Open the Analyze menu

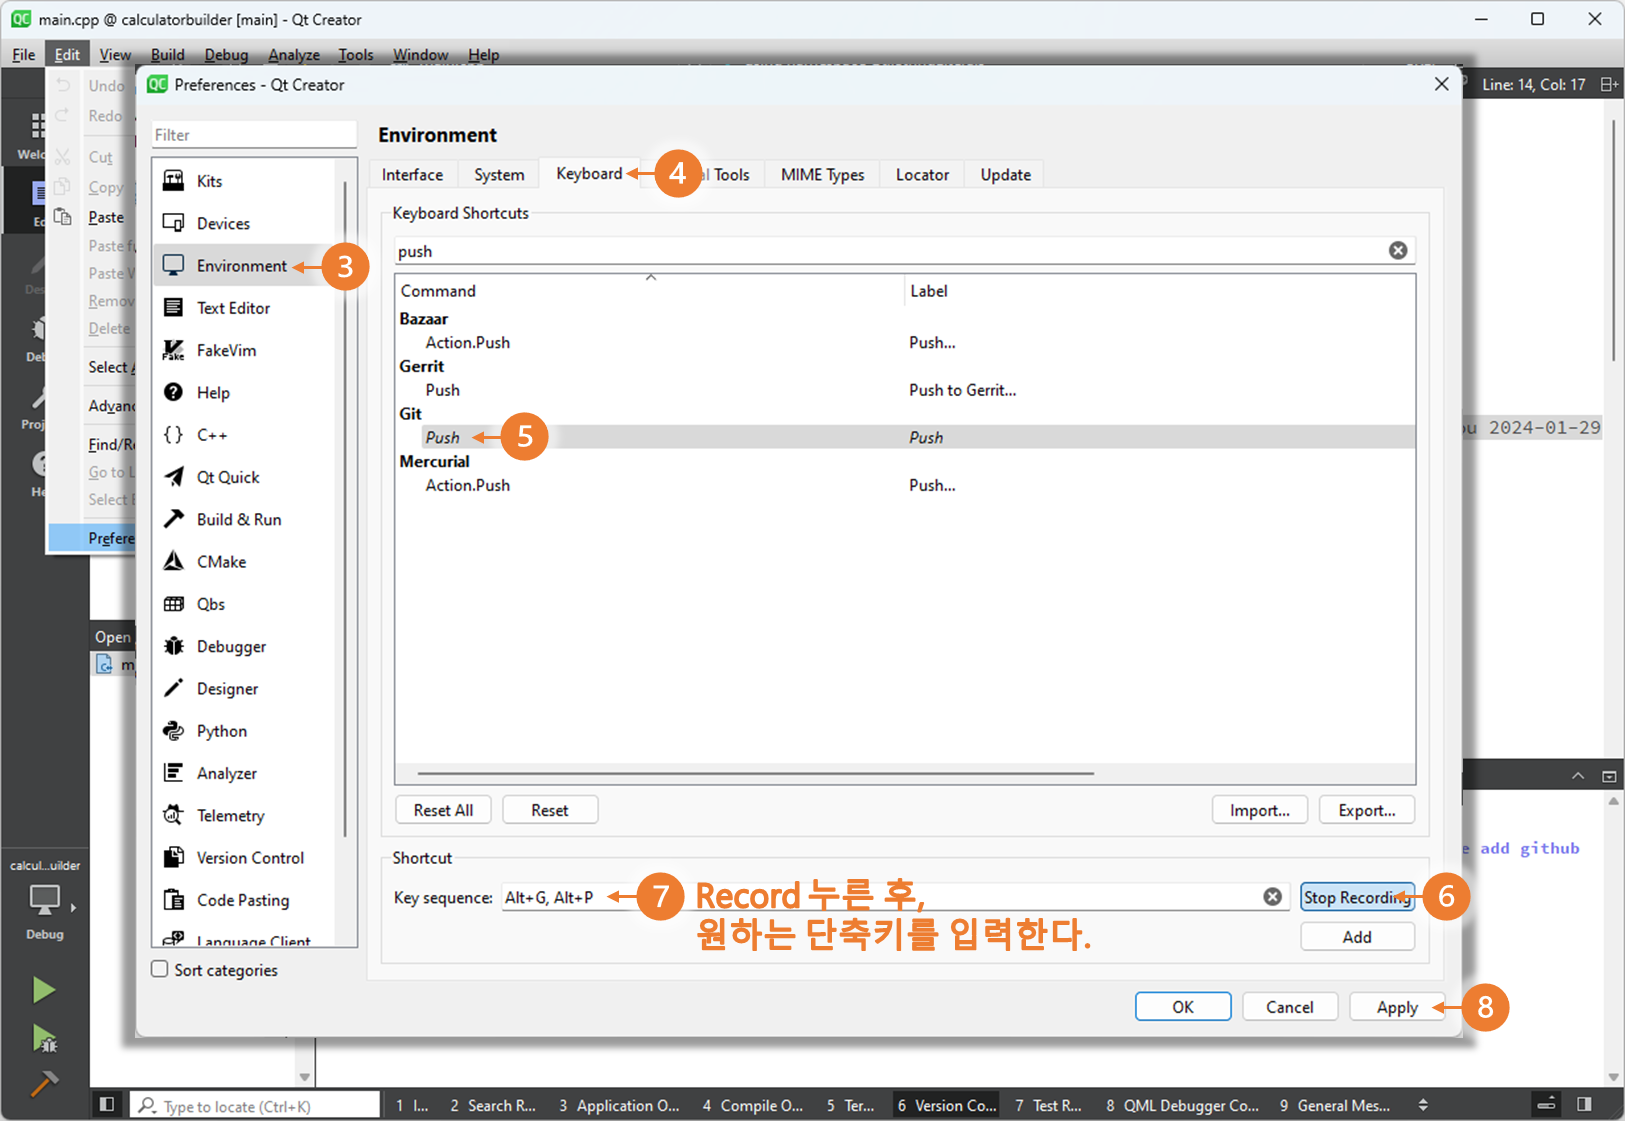tap(294, 55)
